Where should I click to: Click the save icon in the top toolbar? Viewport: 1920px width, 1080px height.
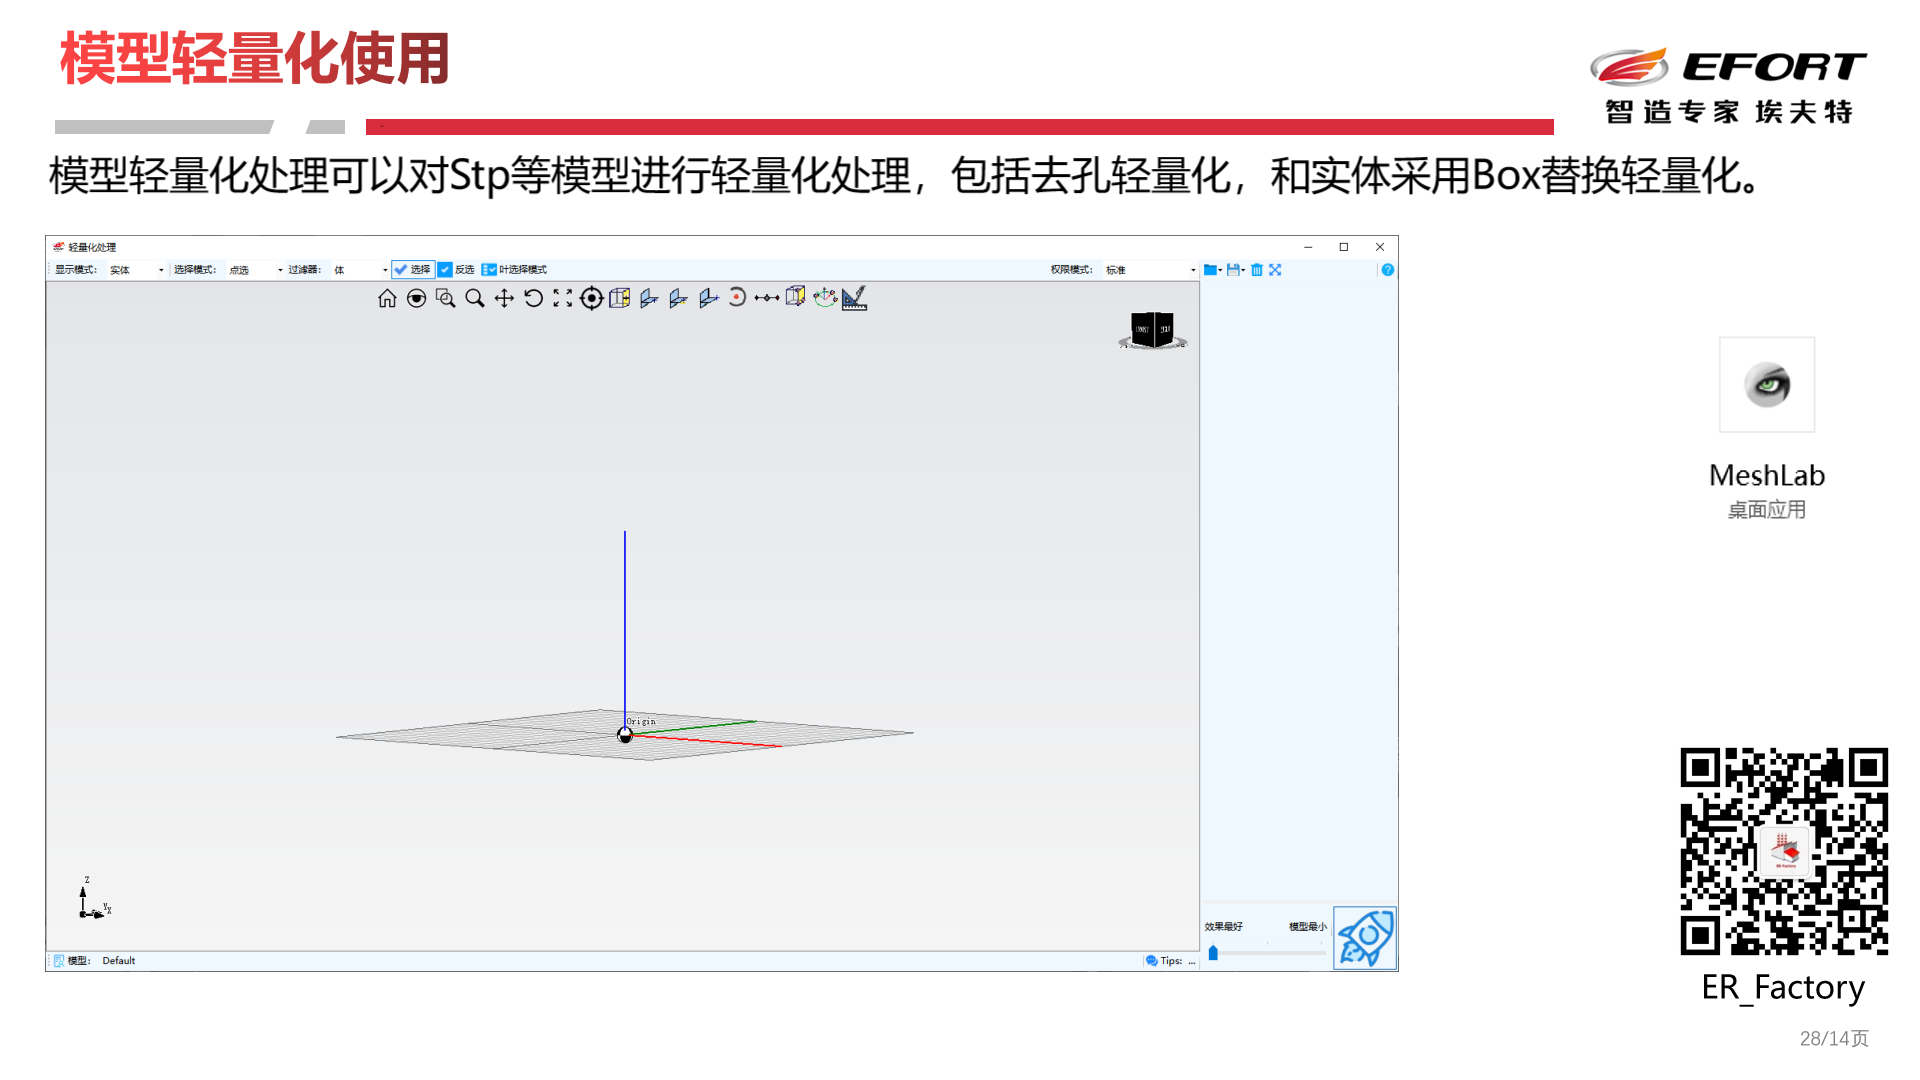click(1233, 269)
